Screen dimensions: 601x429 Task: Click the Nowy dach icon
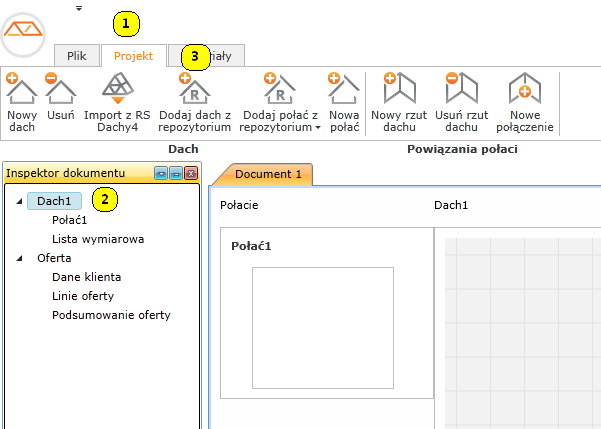[x=21, y=92]
